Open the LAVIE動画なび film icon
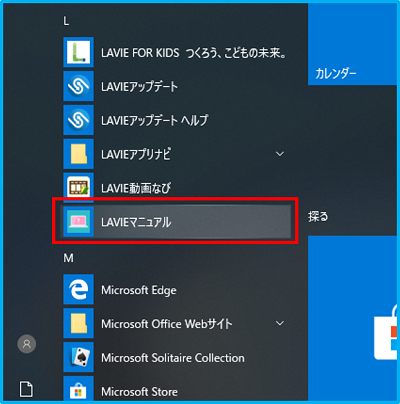 [x=78, y=188]
